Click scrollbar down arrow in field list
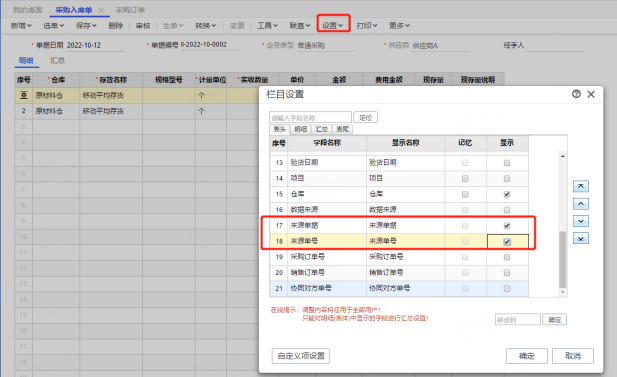The image size is (617, 377). click(x=563, y=292)
